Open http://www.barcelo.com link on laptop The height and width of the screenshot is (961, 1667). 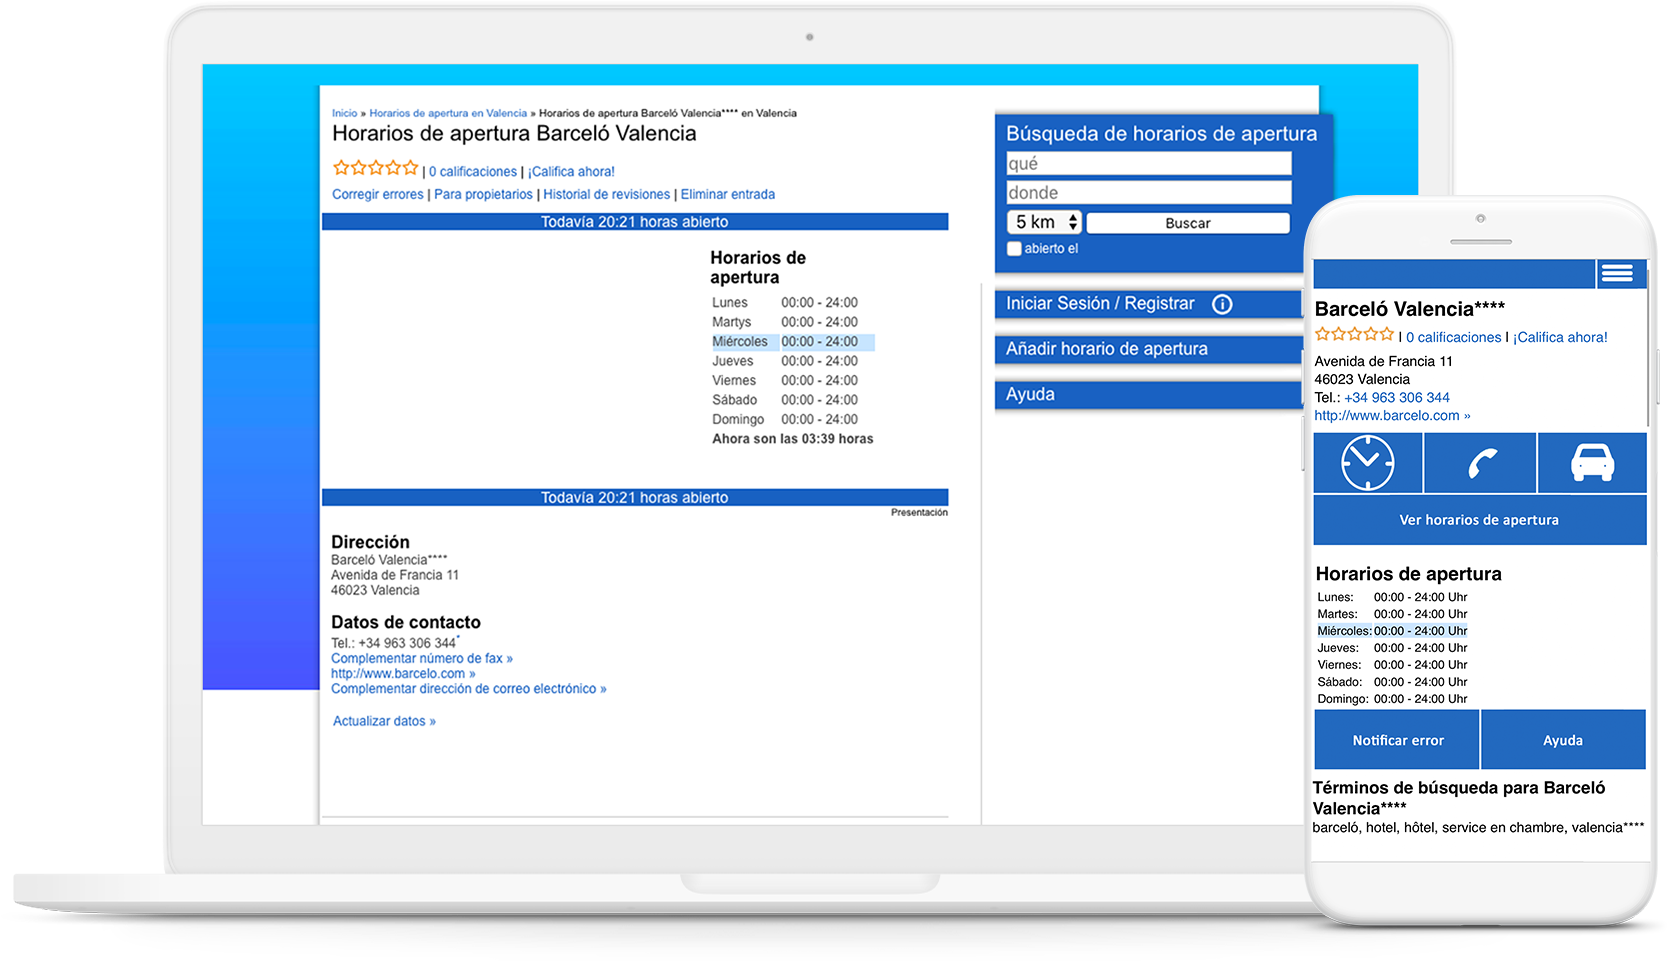point(403,673)
